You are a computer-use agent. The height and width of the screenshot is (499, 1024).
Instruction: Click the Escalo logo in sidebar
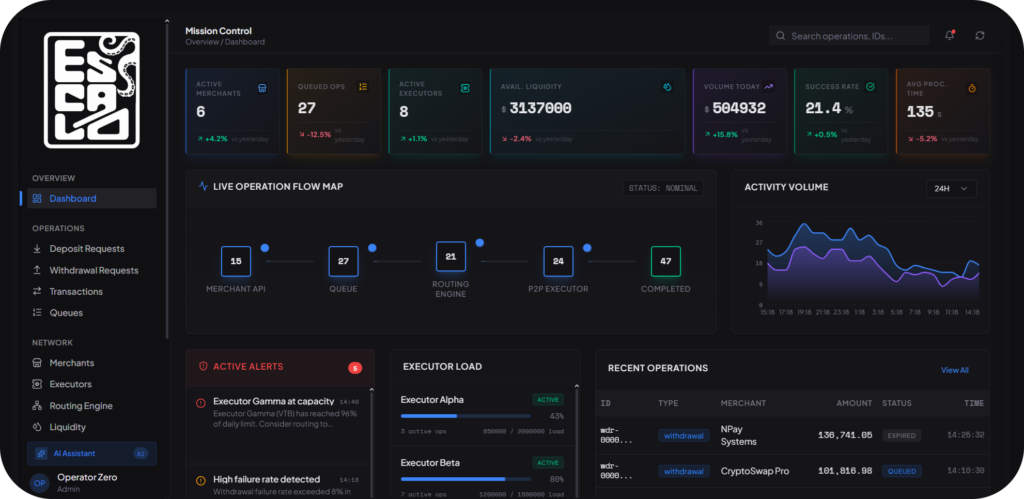pyautogui.click(x=91, y=90)
